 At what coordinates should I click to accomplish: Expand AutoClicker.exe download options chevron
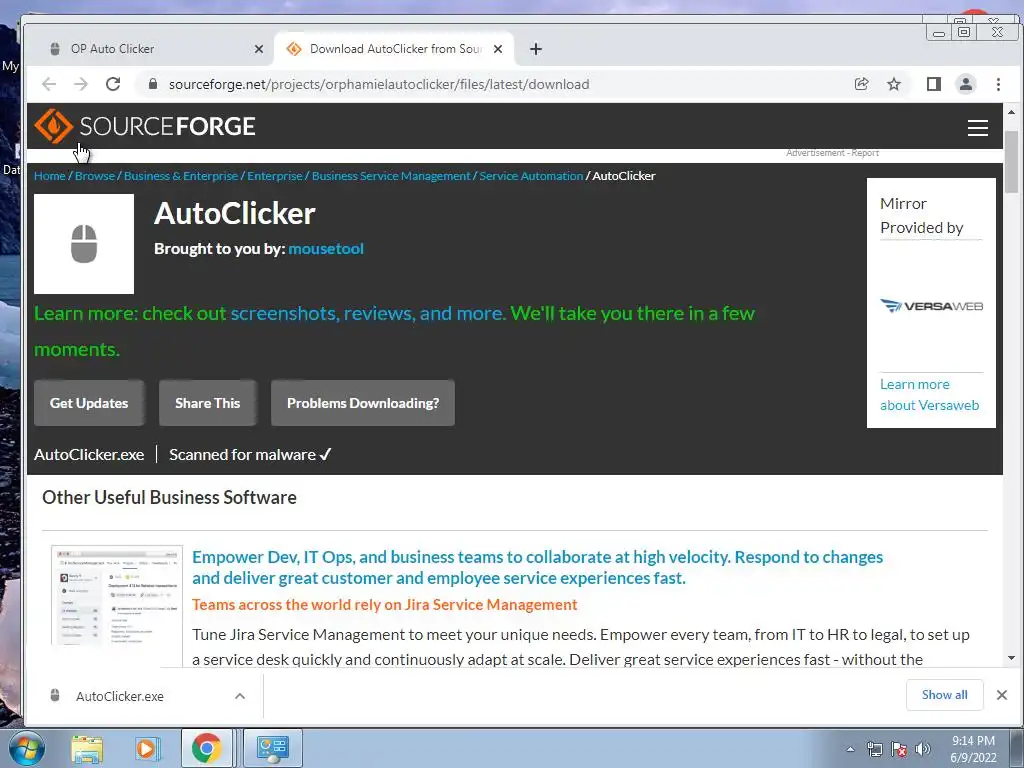[240, 696]
